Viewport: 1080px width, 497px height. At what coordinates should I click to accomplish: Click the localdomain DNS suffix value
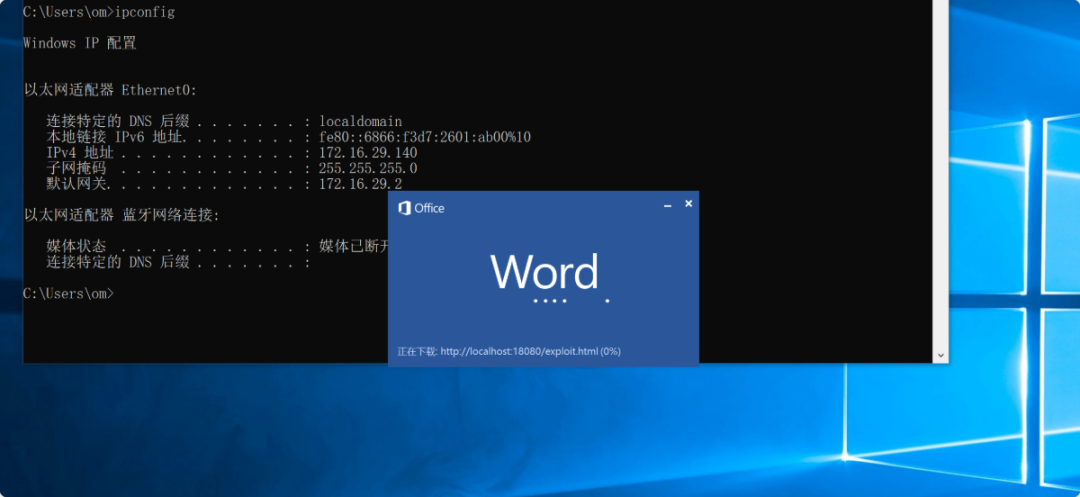[360, 121]
